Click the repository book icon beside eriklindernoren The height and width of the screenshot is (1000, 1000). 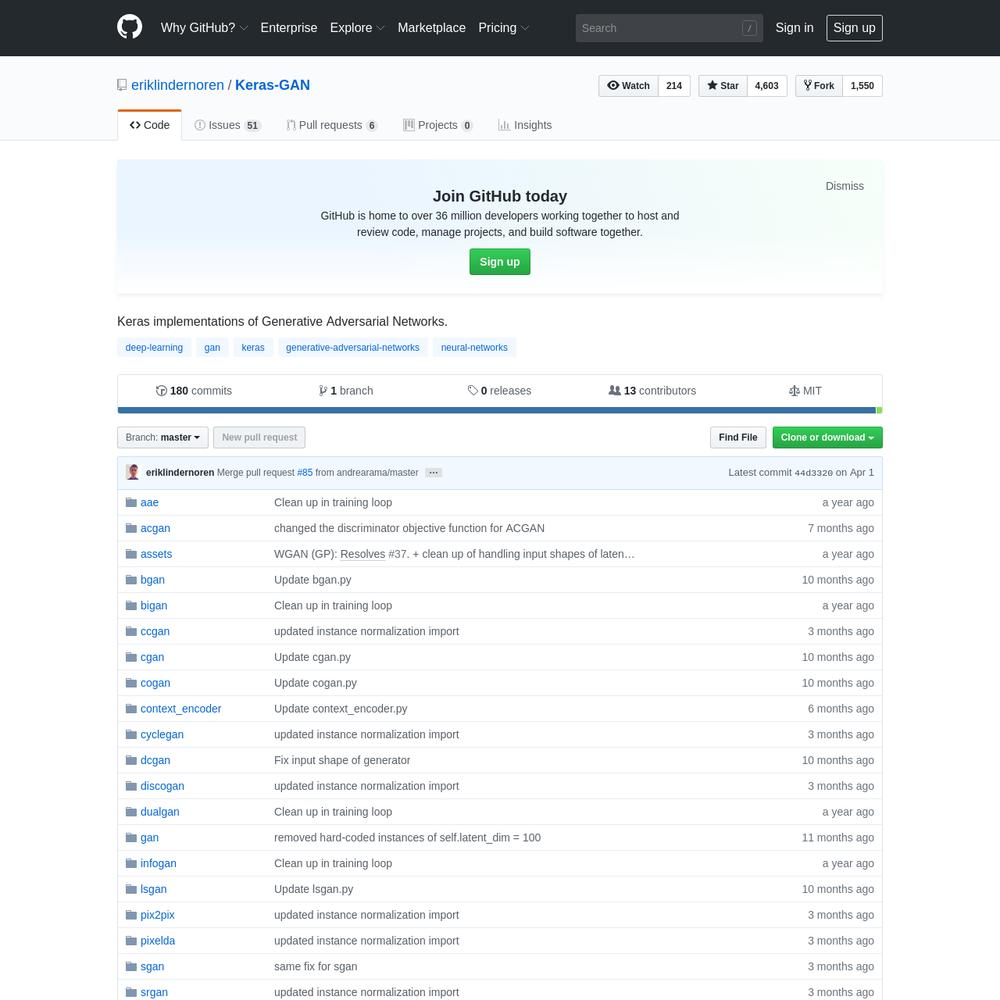[122, 85]
